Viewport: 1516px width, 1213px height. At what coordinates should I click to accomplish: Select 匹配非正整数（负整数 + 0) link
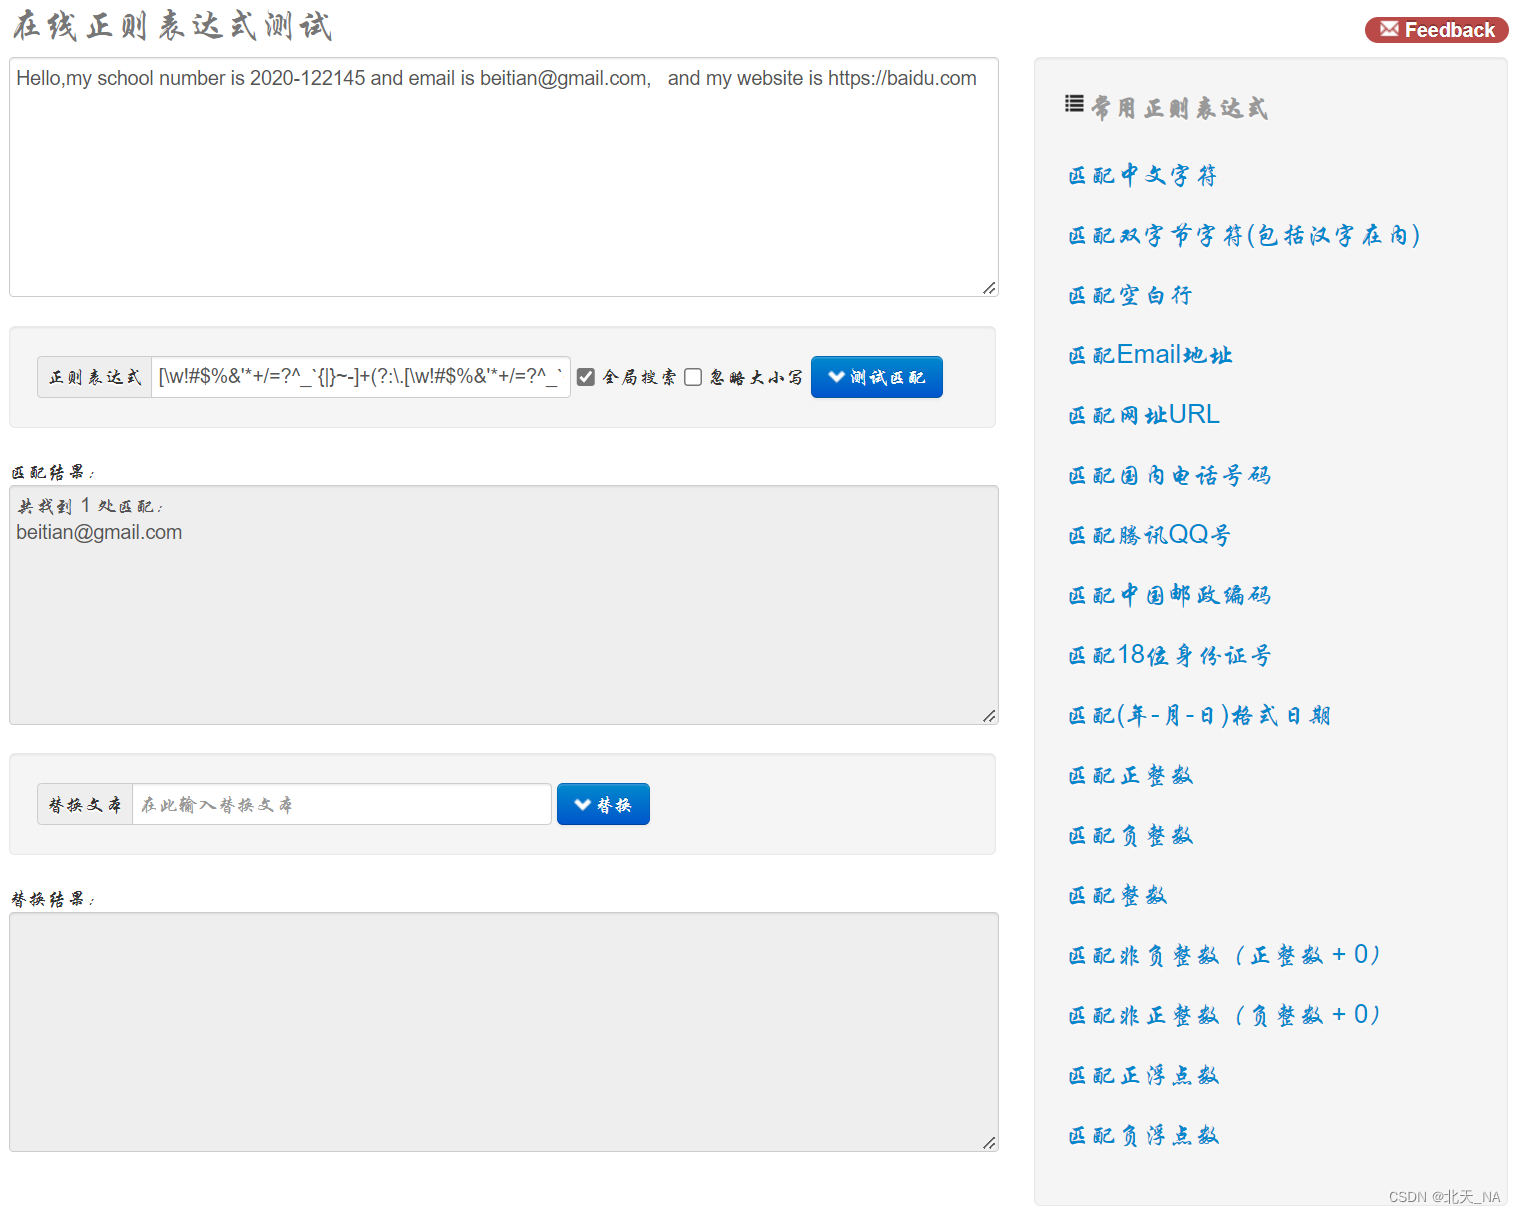tap(1225, 1015)
